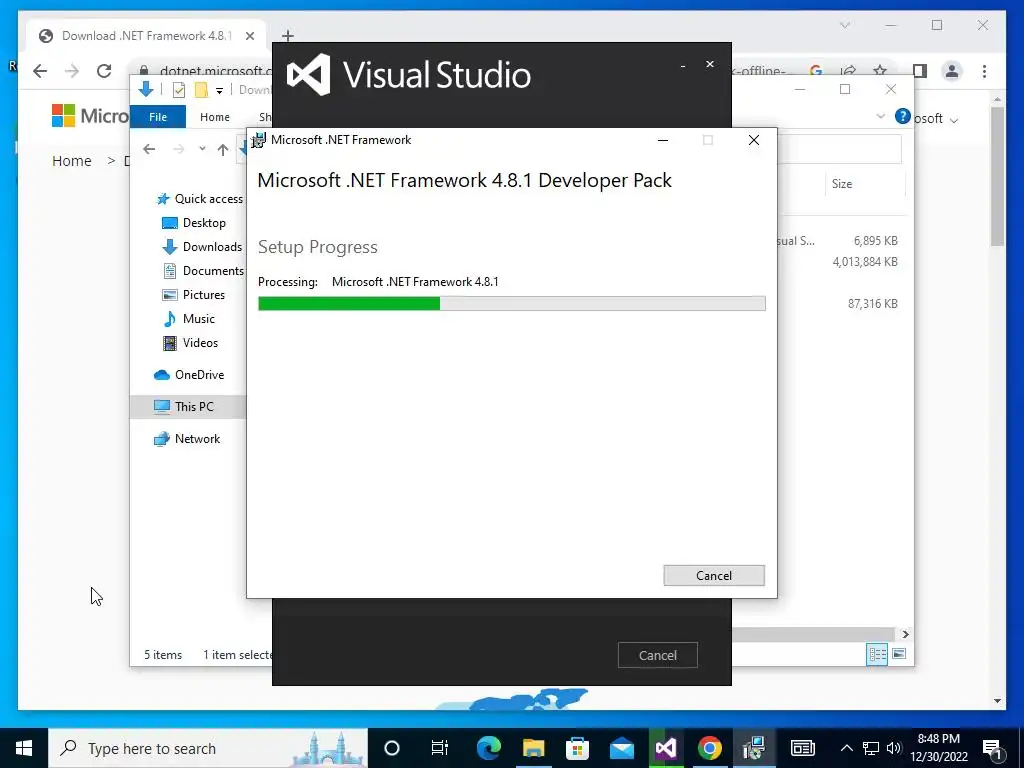This screenshot has height=768, width=1024.
Task: Open Task View from the taskbar
Action: [x=440, y=748]
